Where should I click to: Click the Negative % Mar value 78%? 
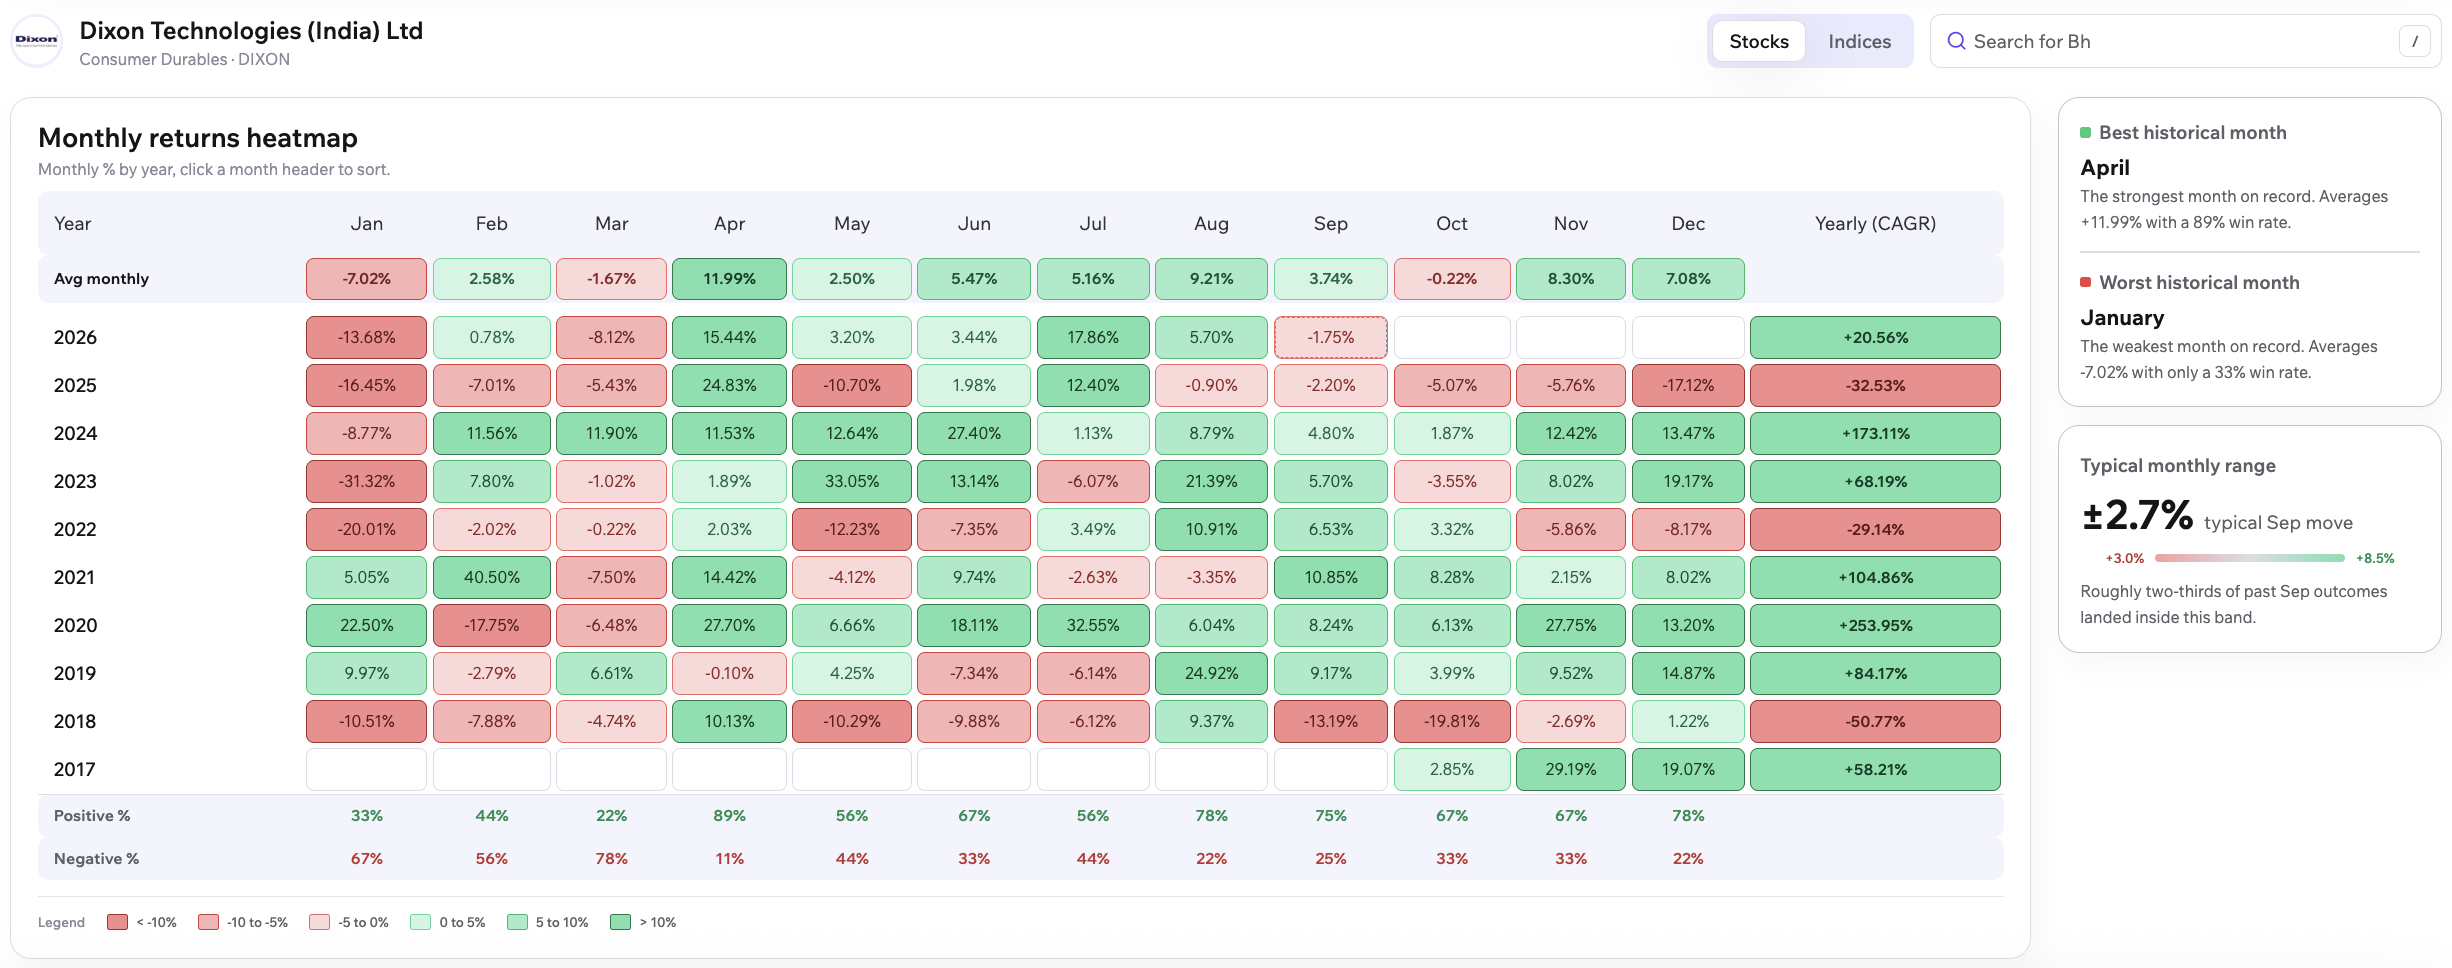coord(611,859)
